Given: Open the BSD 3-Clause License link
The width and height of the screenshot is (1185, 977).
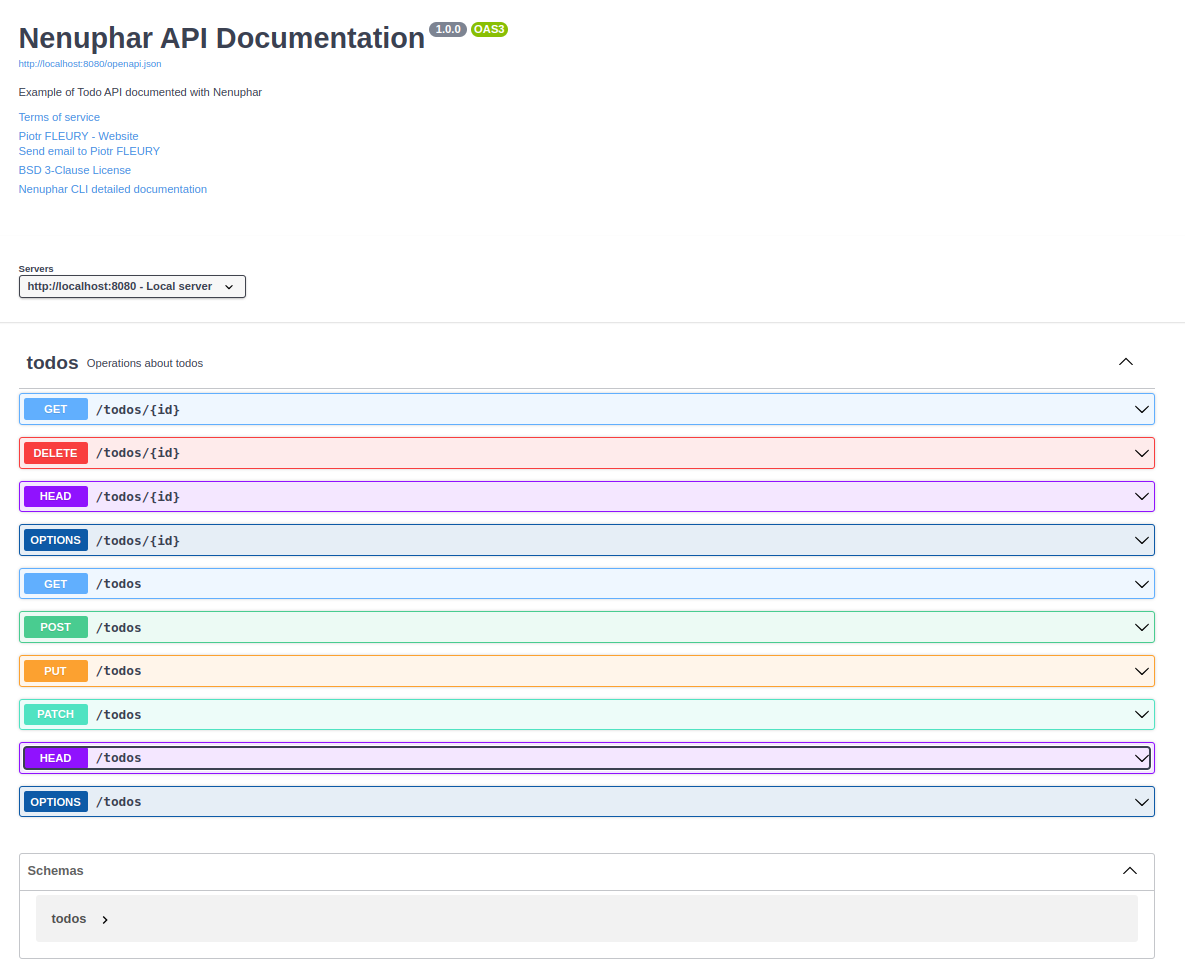Looking at the screenshot, I should pos(75,170).
